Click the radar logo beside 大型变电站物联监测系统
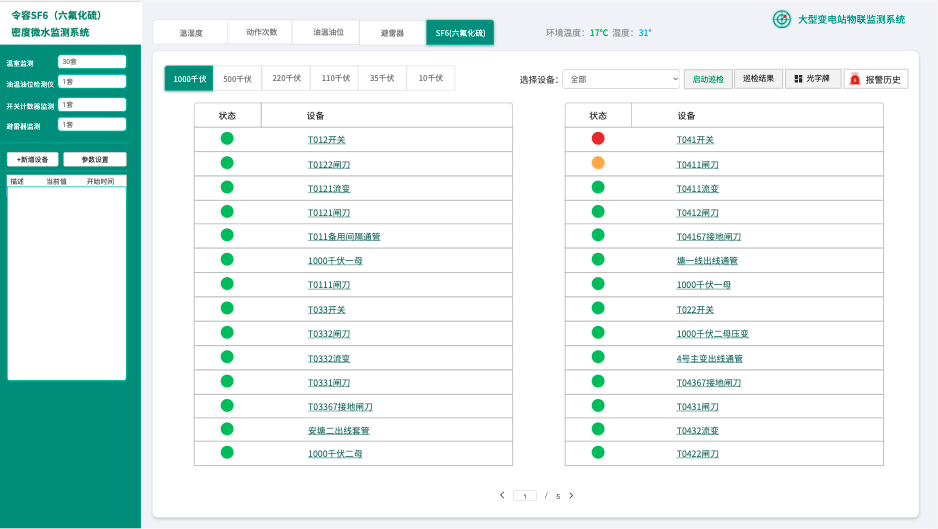The width and height of the screenshot is (938, 529). click(x=781, y=19)
